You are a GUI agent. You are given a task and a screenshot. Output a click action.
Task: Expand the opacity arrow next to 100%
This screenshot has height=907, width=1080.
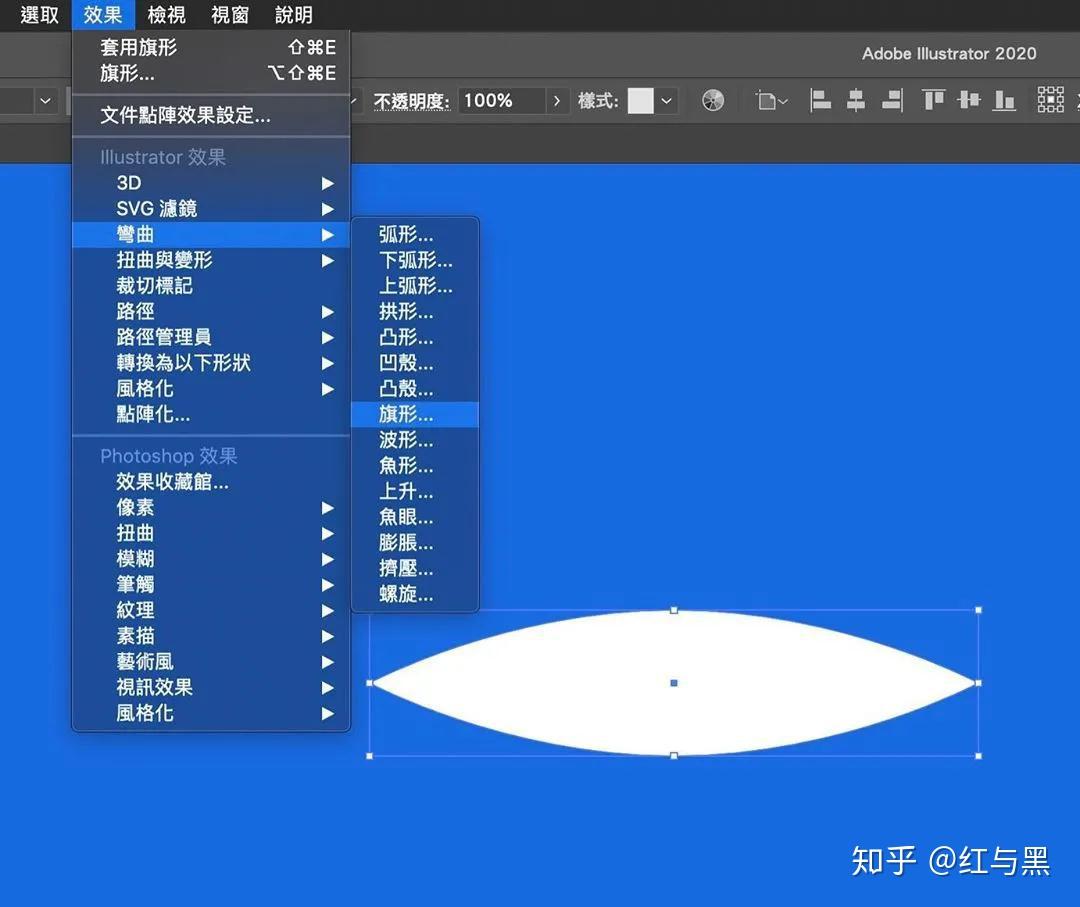coord(557,101)
